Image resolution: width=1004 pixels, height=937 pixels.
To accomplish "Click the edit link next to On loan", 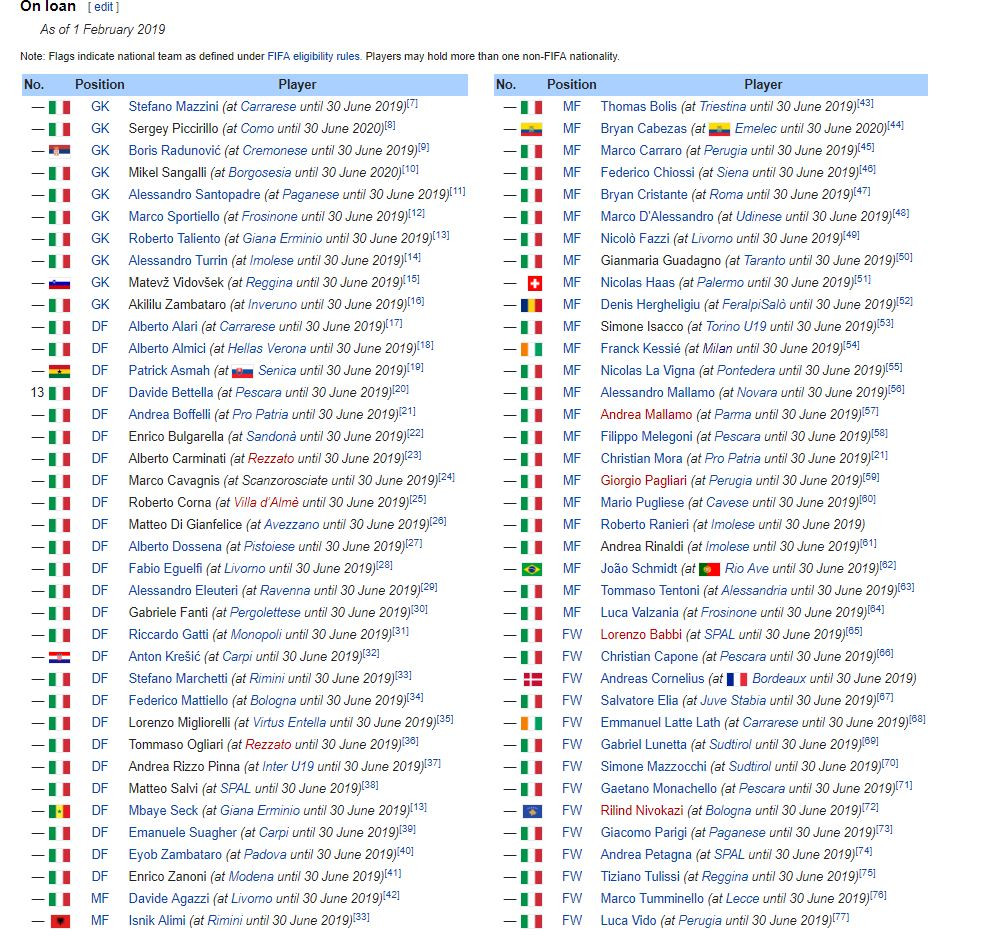I will point(104,7).
